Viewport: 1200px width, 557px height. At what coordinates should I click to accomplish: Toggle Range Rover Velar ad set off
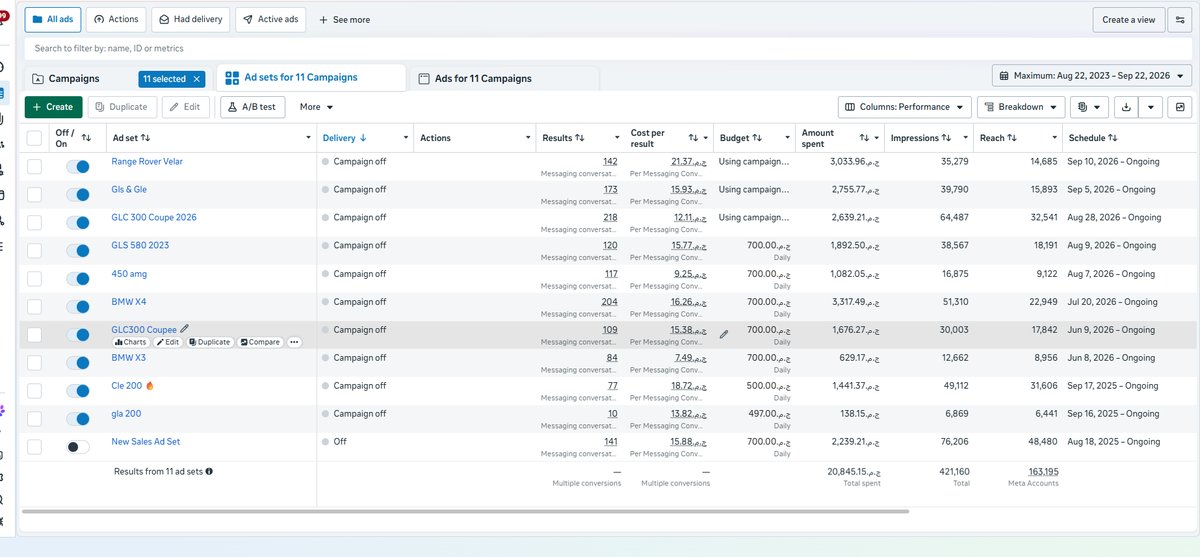pos(77,167)
